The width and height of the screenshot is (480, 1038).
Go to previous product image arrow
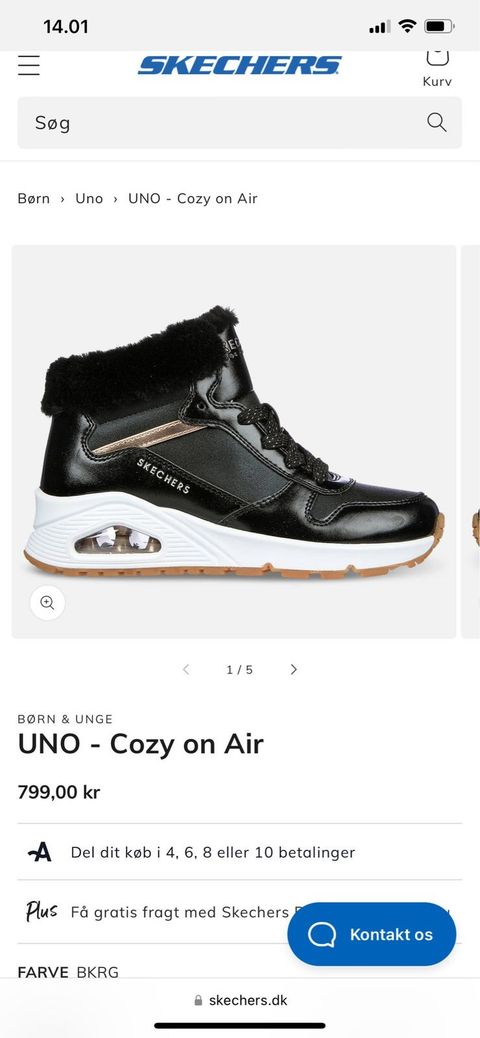pyautogui.click(x=186, y=669)
